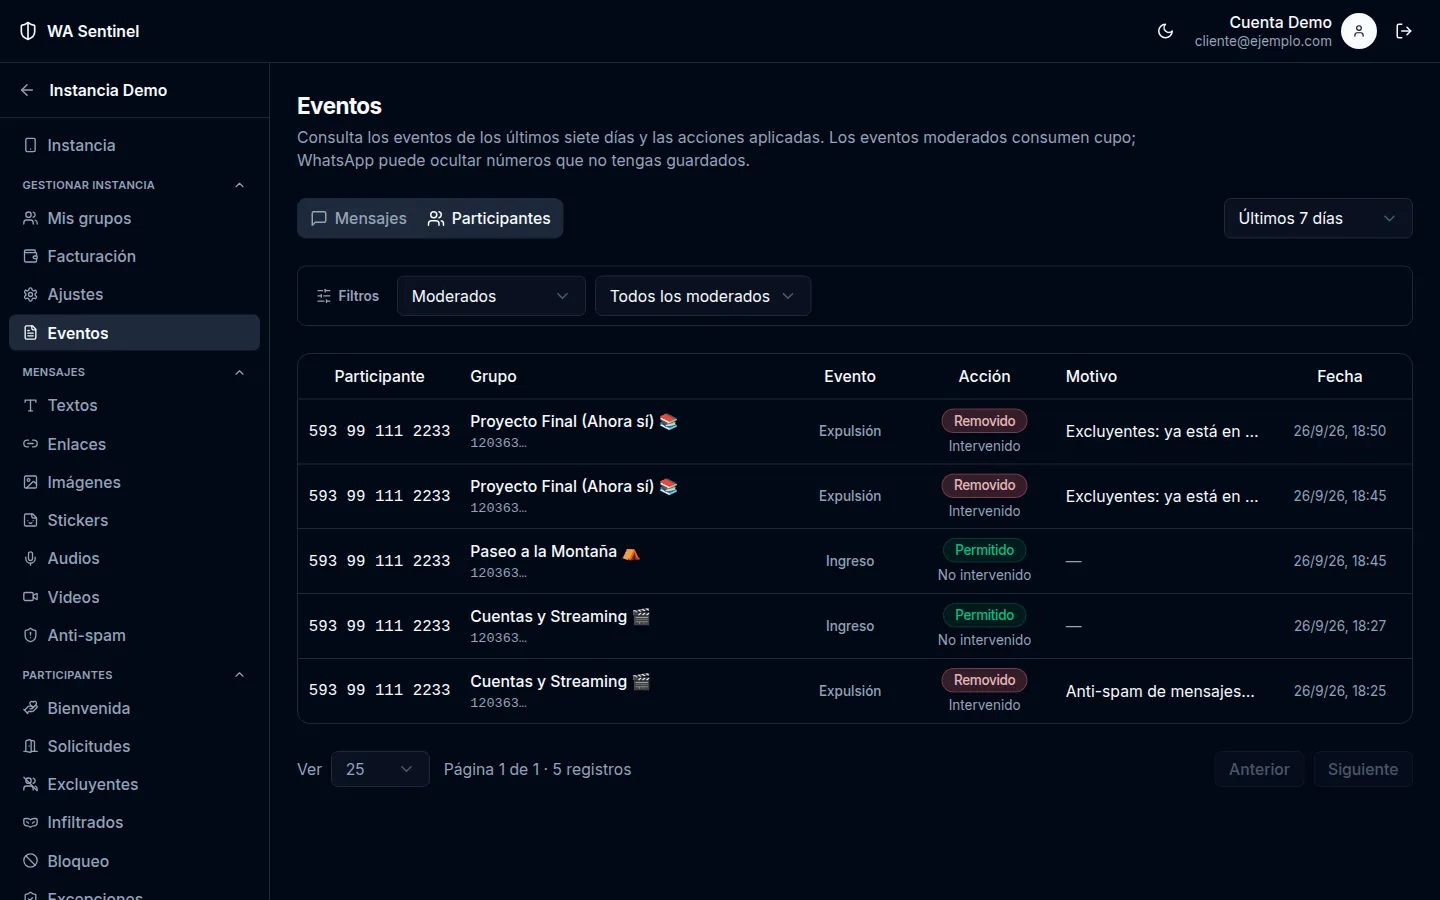Click the Anti-spam de mensajes motivo cell
Image resolution: width=1440 pixels, height=900 pixels.
click(1160, 691)
